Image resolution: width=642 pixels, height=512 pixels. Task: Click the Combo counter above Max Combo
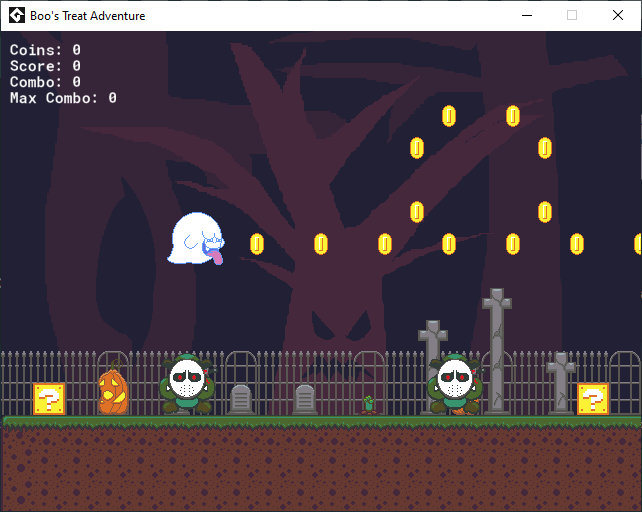[45, 82]
